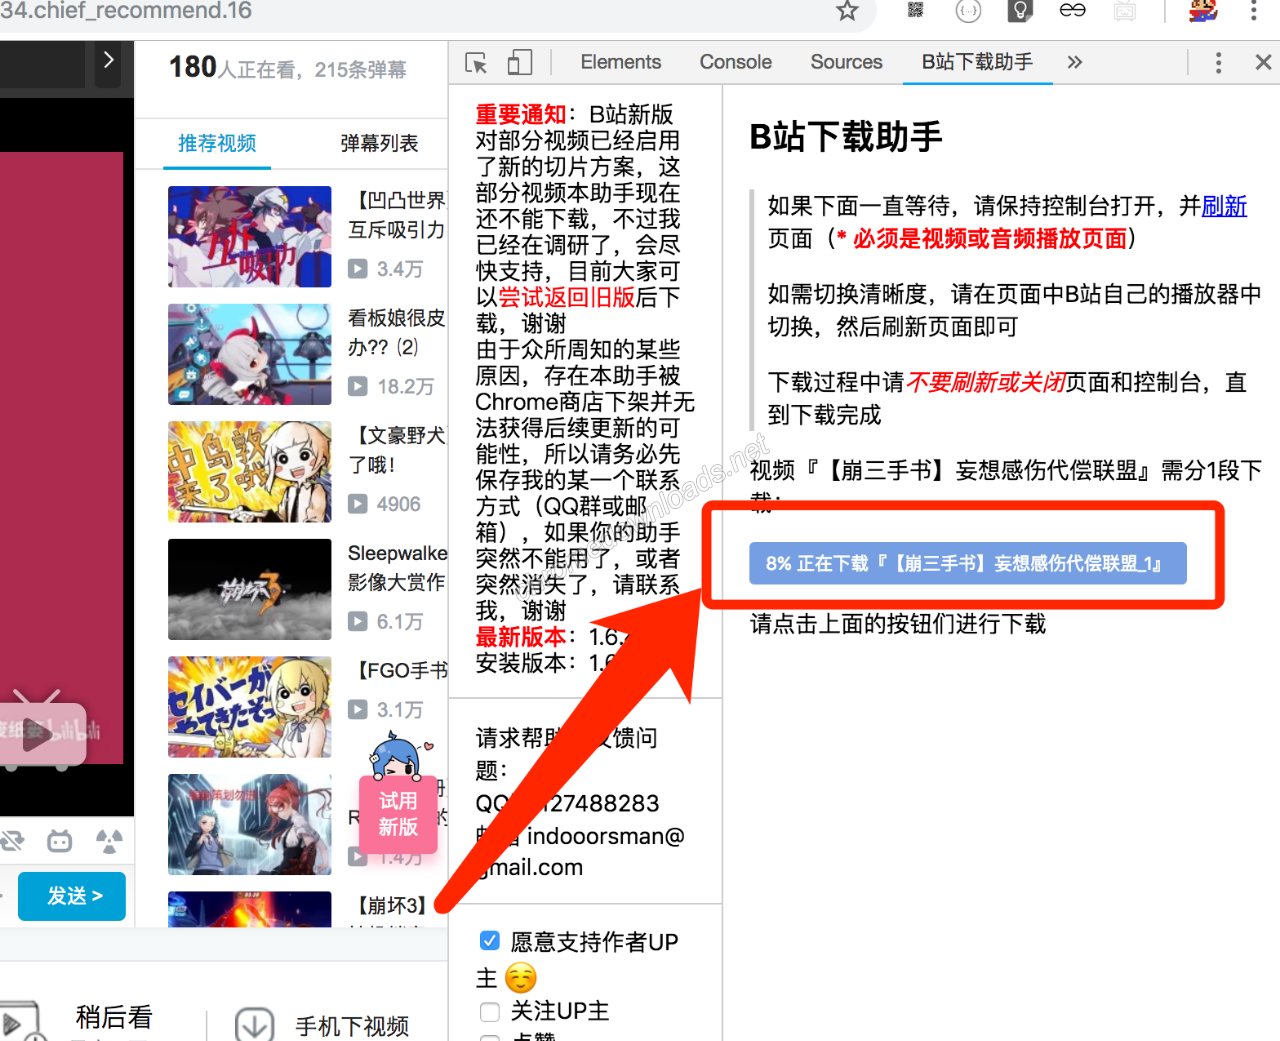Open the Chrome three-dot menu
This screenshot has height=1041, width=1280.
pos(1253,11)
